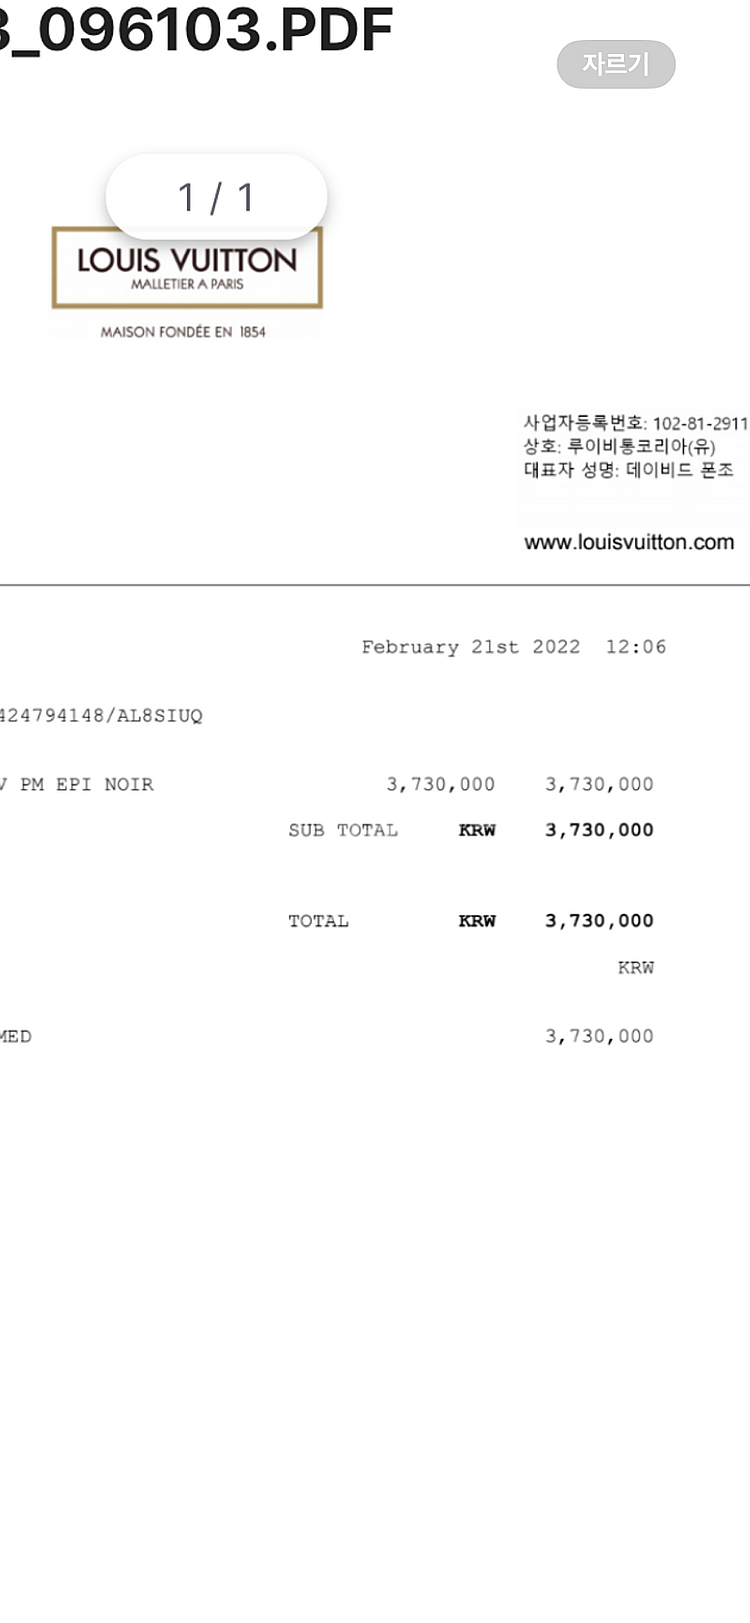This screenshot has height=1623, width=750.
Task: Click the TOTAL label
Action: click(319, 921)
